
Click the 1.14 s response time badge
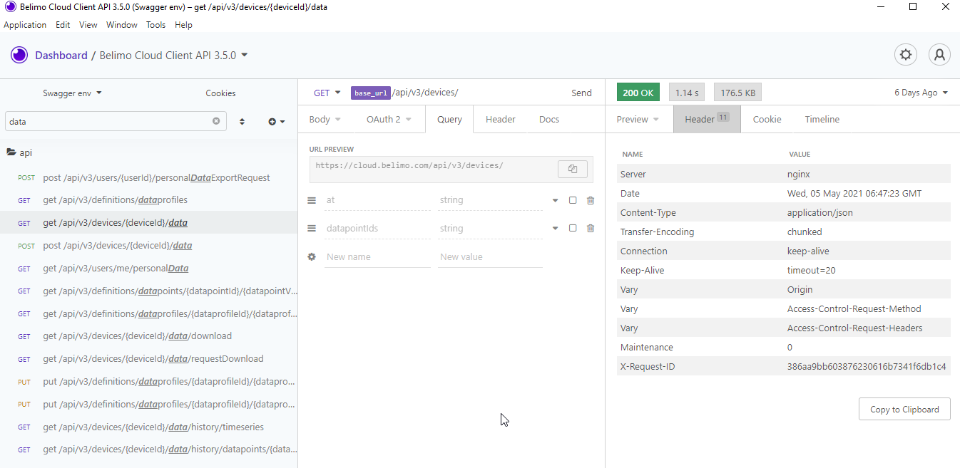click(x=688, y=93)
